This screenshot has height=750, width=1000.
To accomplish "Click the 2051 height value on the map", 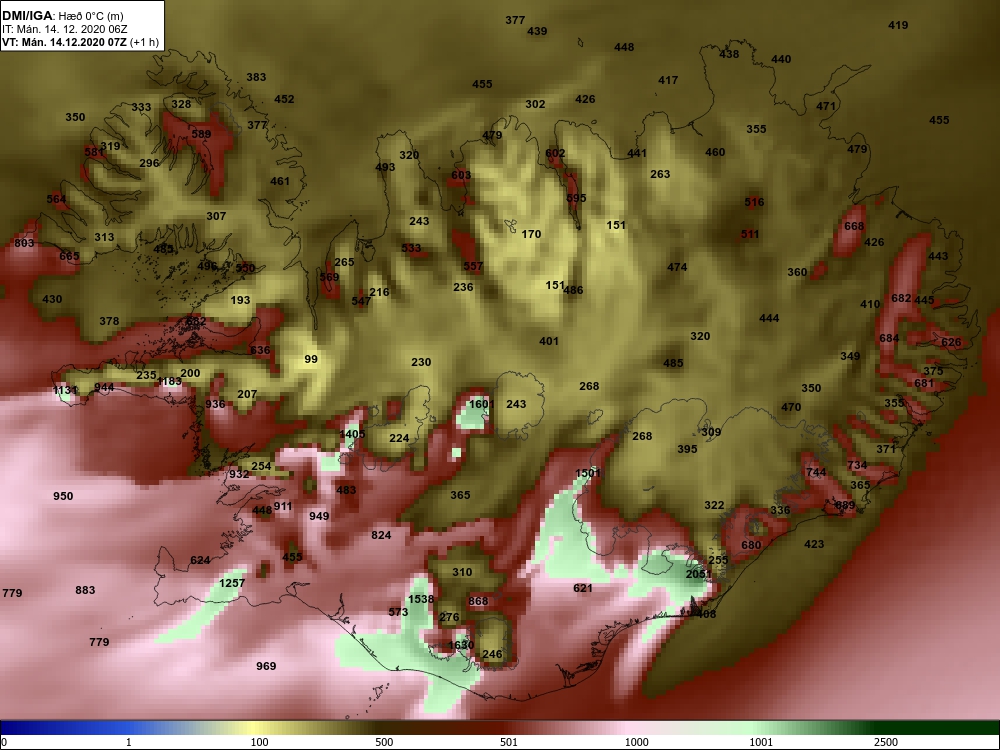I will [x=698, y=574].
